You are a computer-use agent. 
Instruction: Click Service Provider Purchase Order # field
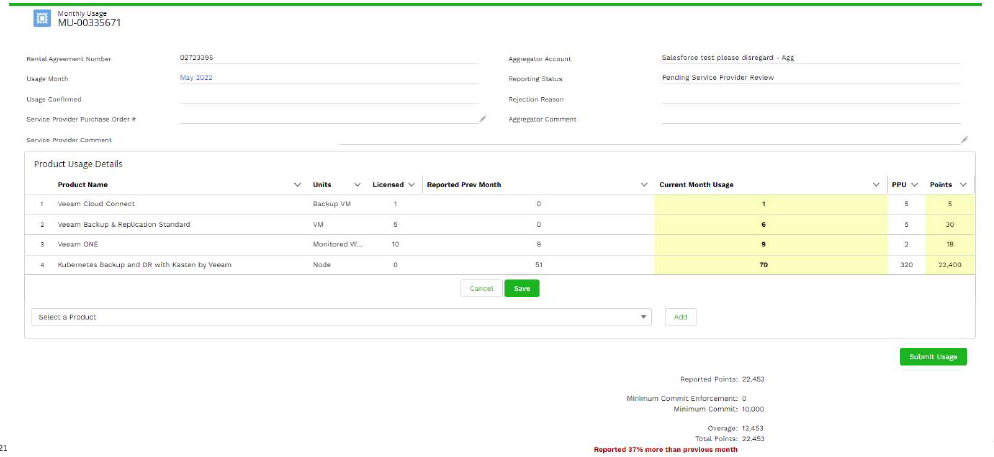pyautogui.click(x=329, y=119)
